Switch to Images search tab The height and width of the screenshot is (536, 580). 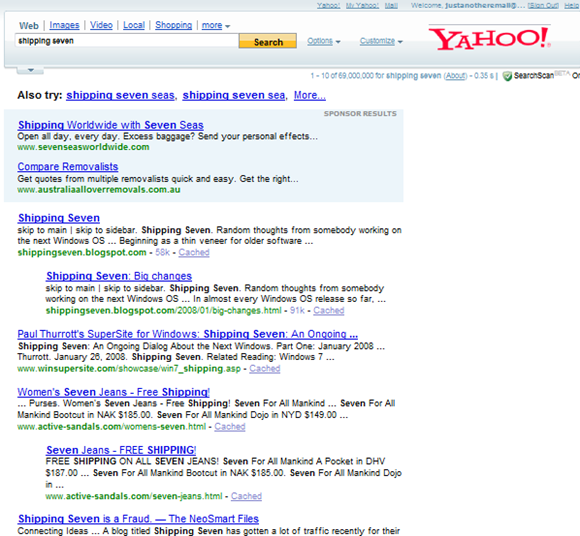(64, 25)
